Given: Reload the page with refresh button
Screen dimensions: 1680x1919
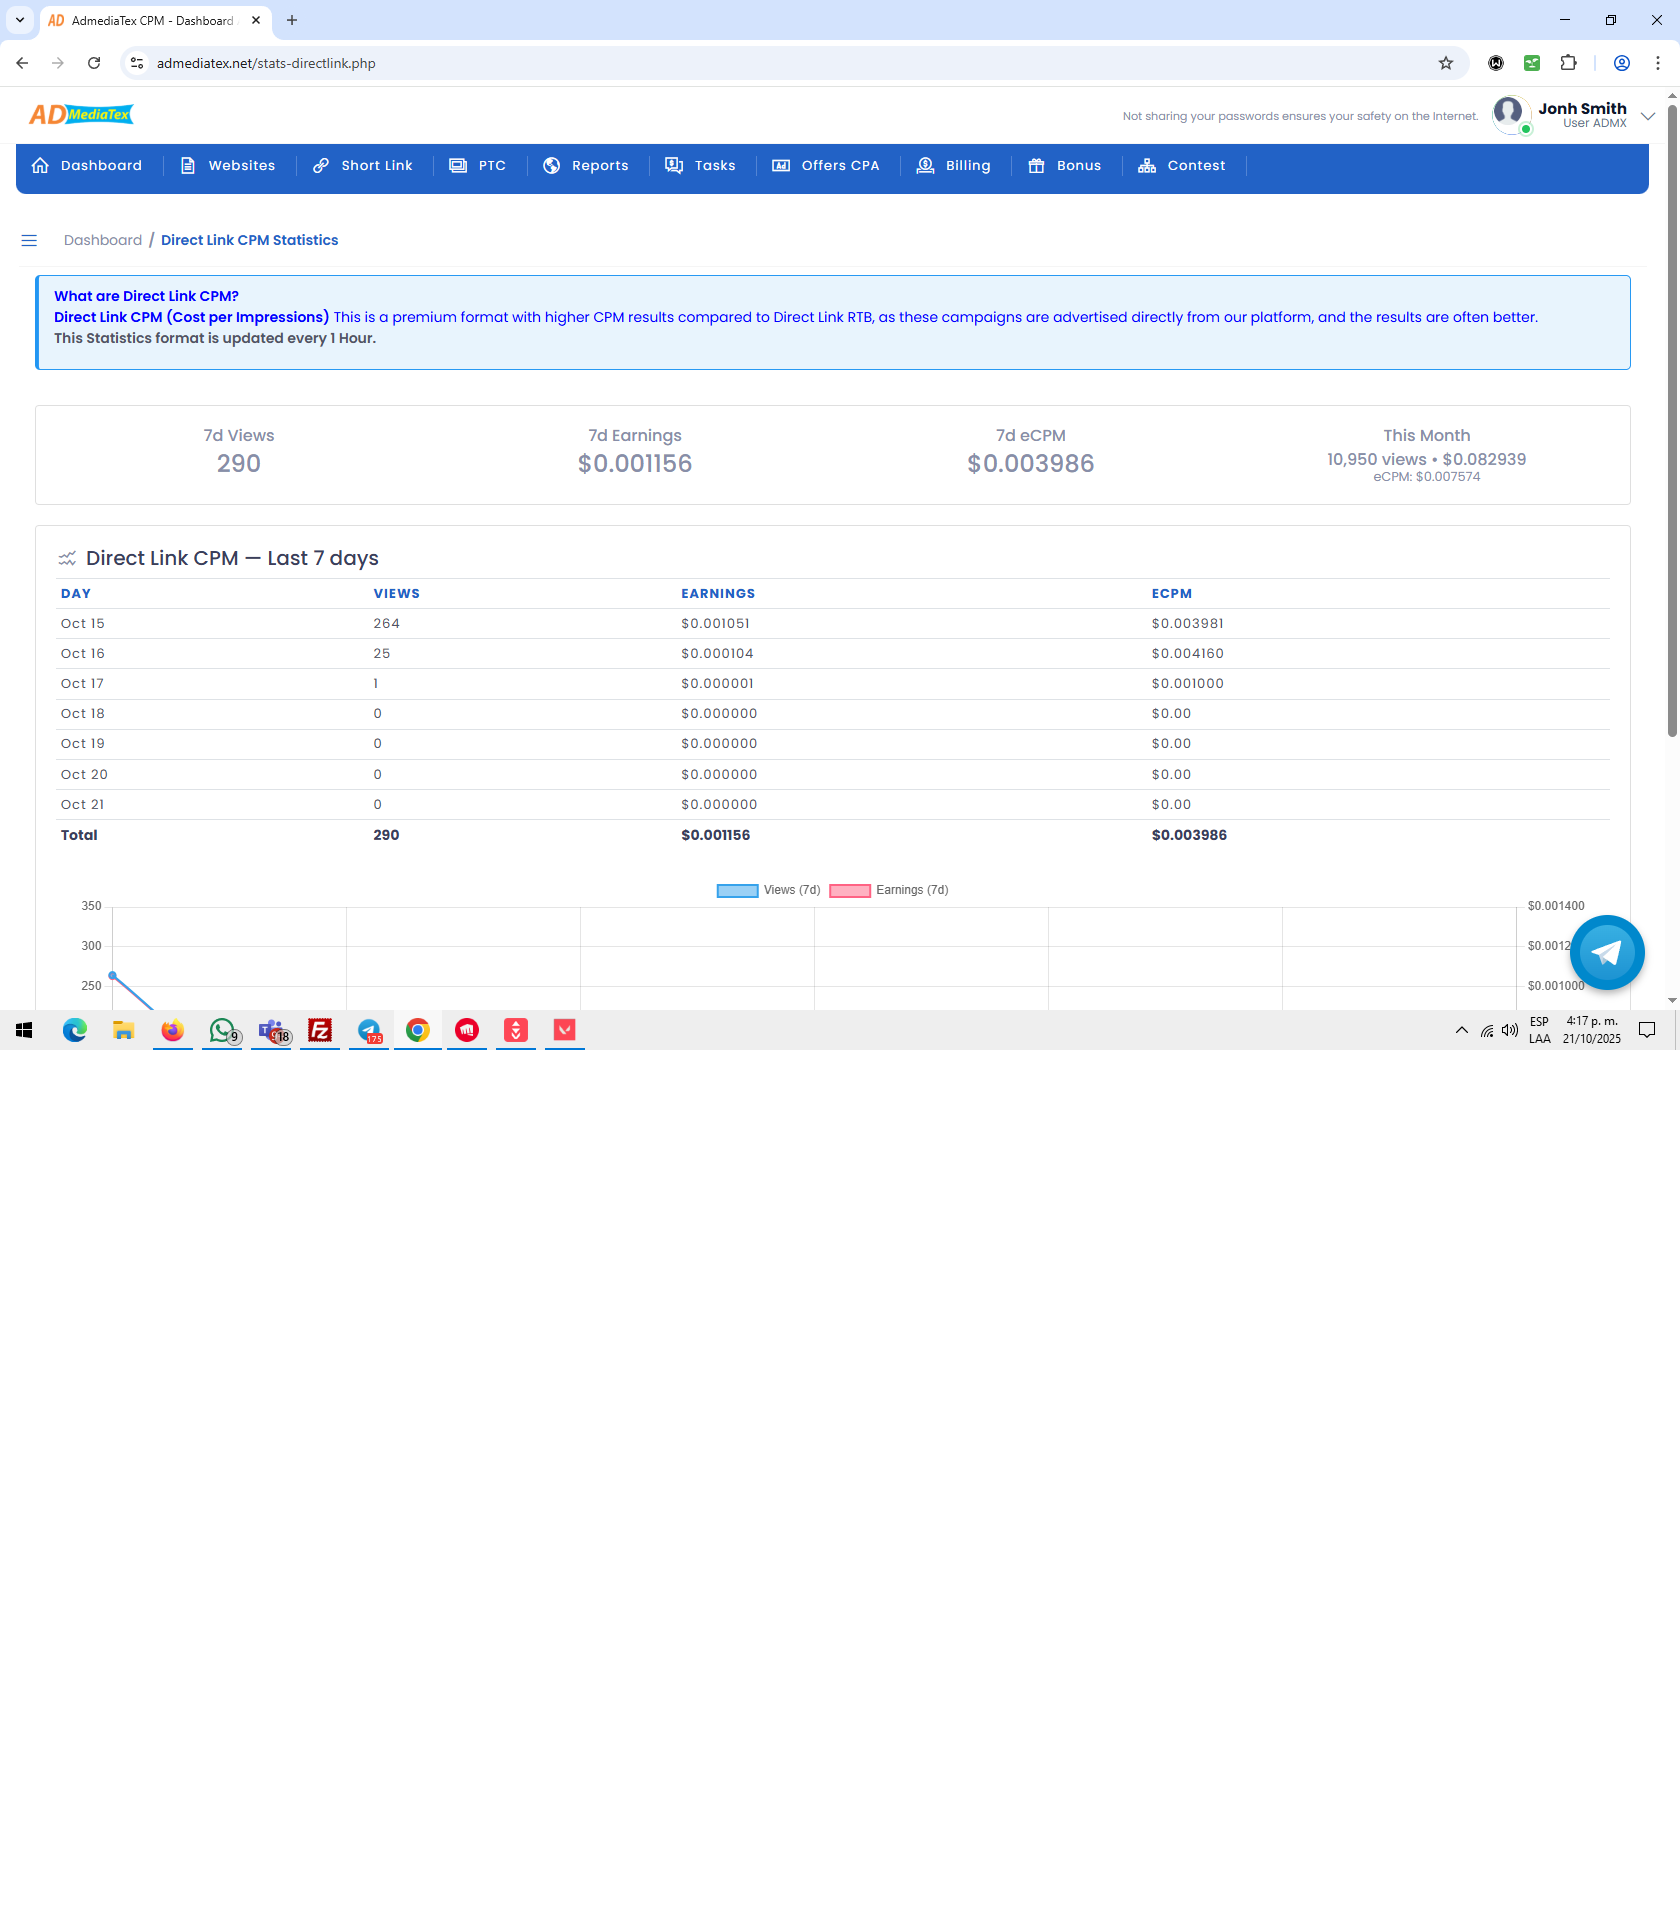Looking at the screenshot, I should (94, 63).
